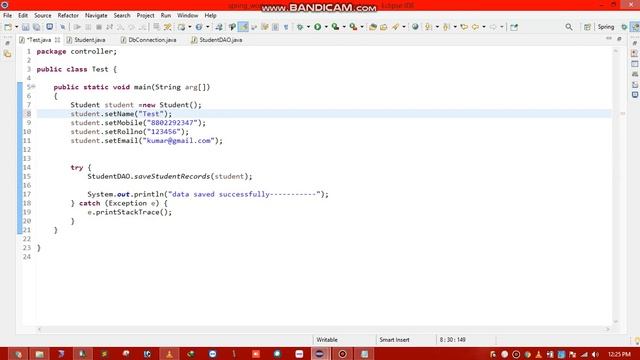Toggle the highlighted Mark Occurrences toolbar button
Image resolution: width=640 pixels, height=360 pixels.
[243, 27]
